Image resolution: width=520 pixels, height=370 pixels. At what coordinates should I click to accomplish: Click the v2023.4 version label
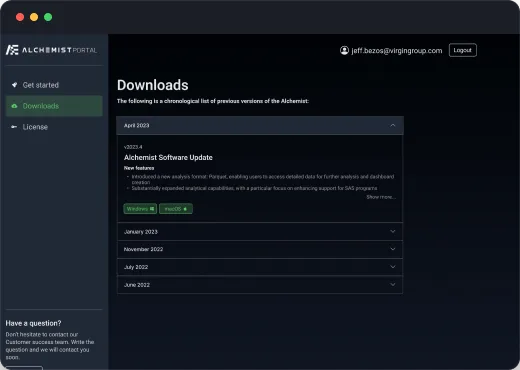[x=133, y=147]
